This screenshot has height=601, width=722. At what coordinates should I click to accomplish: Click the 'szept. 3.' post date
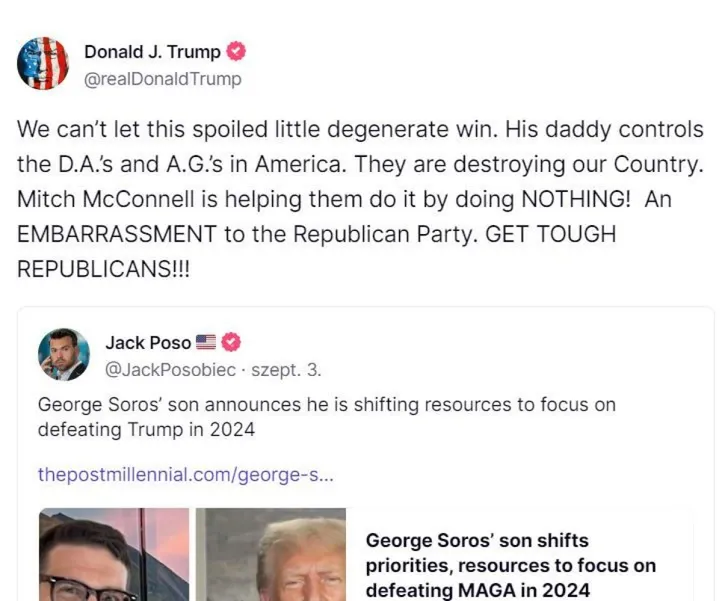(286, 370)
